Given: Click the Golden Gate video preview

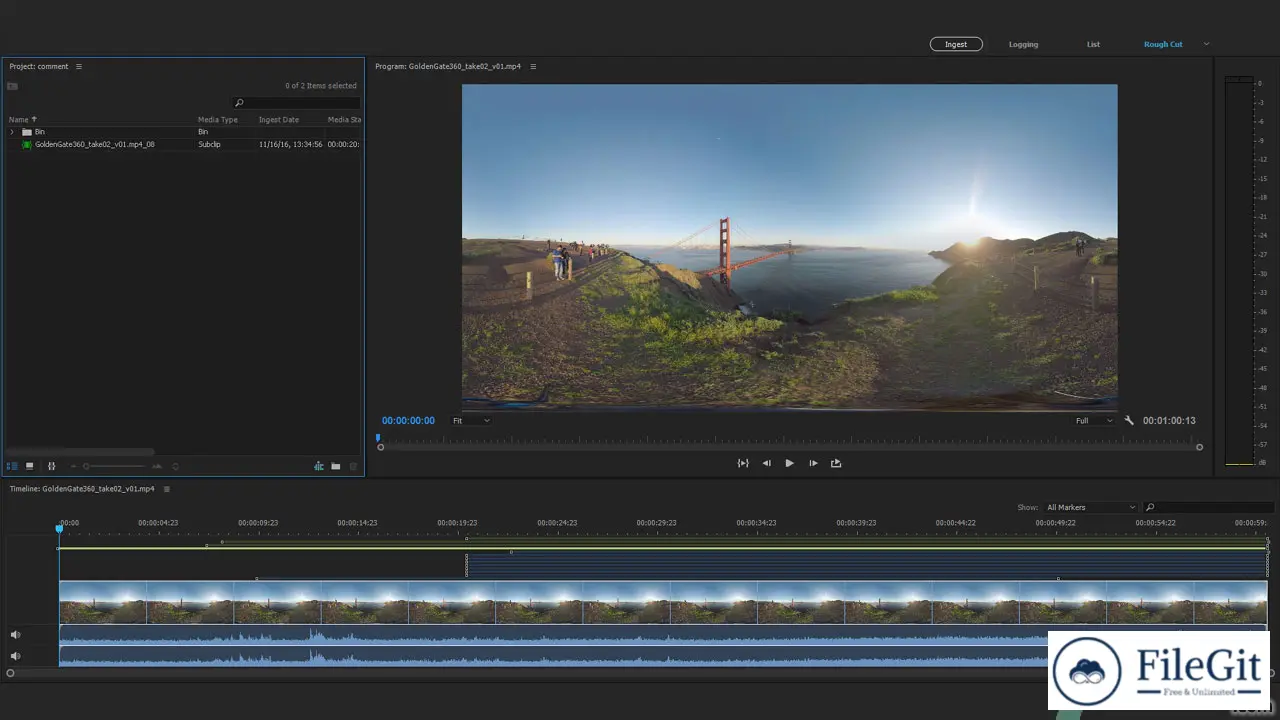Looking at the screenshot, I should point(789,247).
